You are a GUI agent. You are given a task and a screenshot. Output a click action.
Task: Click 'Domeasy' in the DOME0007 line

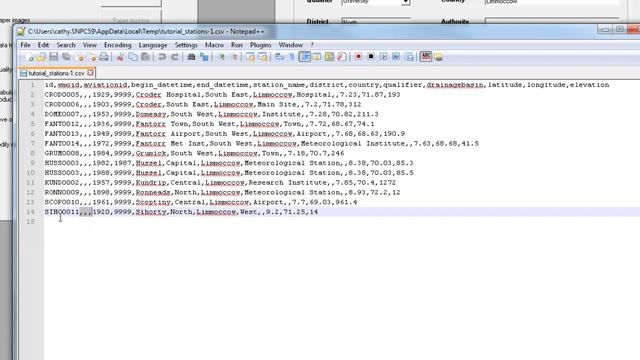click(151, 114)
